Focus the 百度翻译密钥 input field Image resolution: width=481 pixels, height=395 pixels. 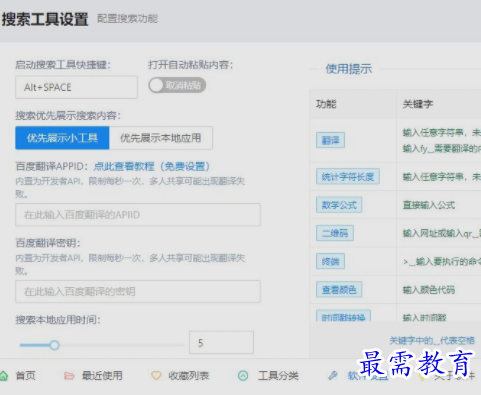[138, 292]
